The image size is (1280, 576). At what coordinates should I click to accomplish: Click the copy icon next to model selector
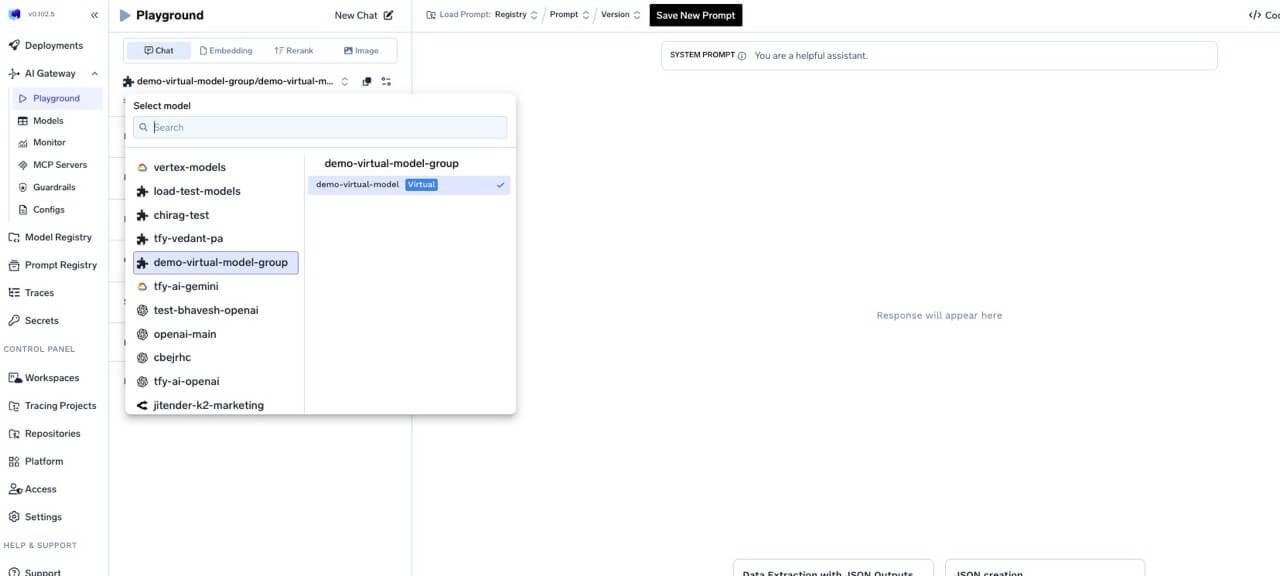point(365,81)
